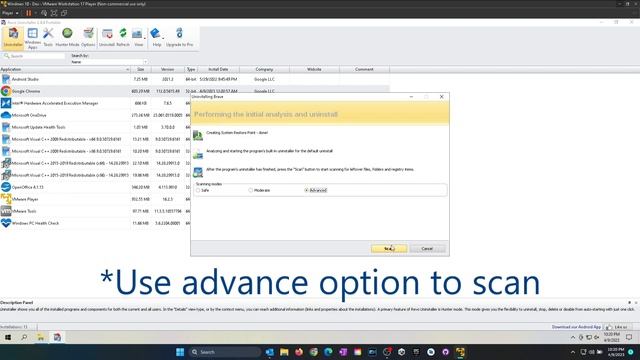This screenshot has width=640, height=360.
Task: Open the Options toolbar button
Action: click(88, 38)
